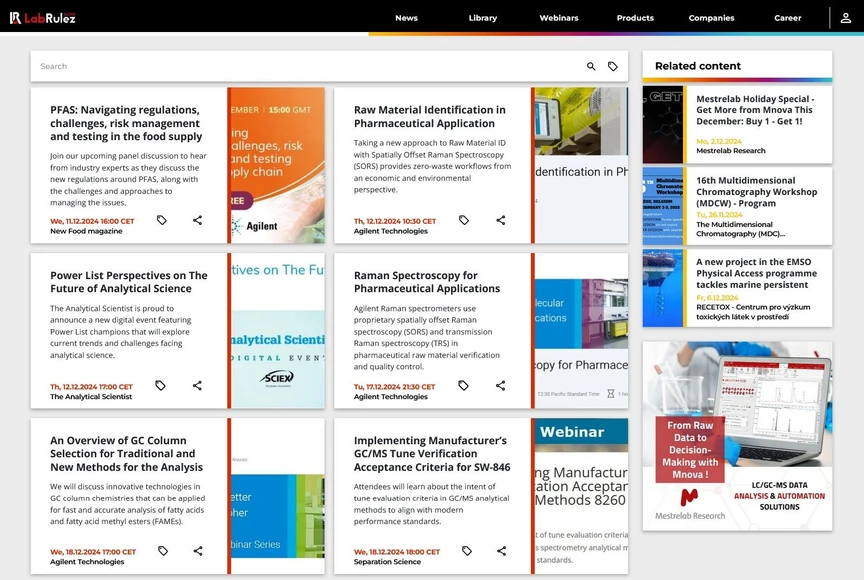The image size is (864, 580).
Task: Open Implementing Manufacturer's GC/MS Tune Verification title
Action: coord(431,454)
